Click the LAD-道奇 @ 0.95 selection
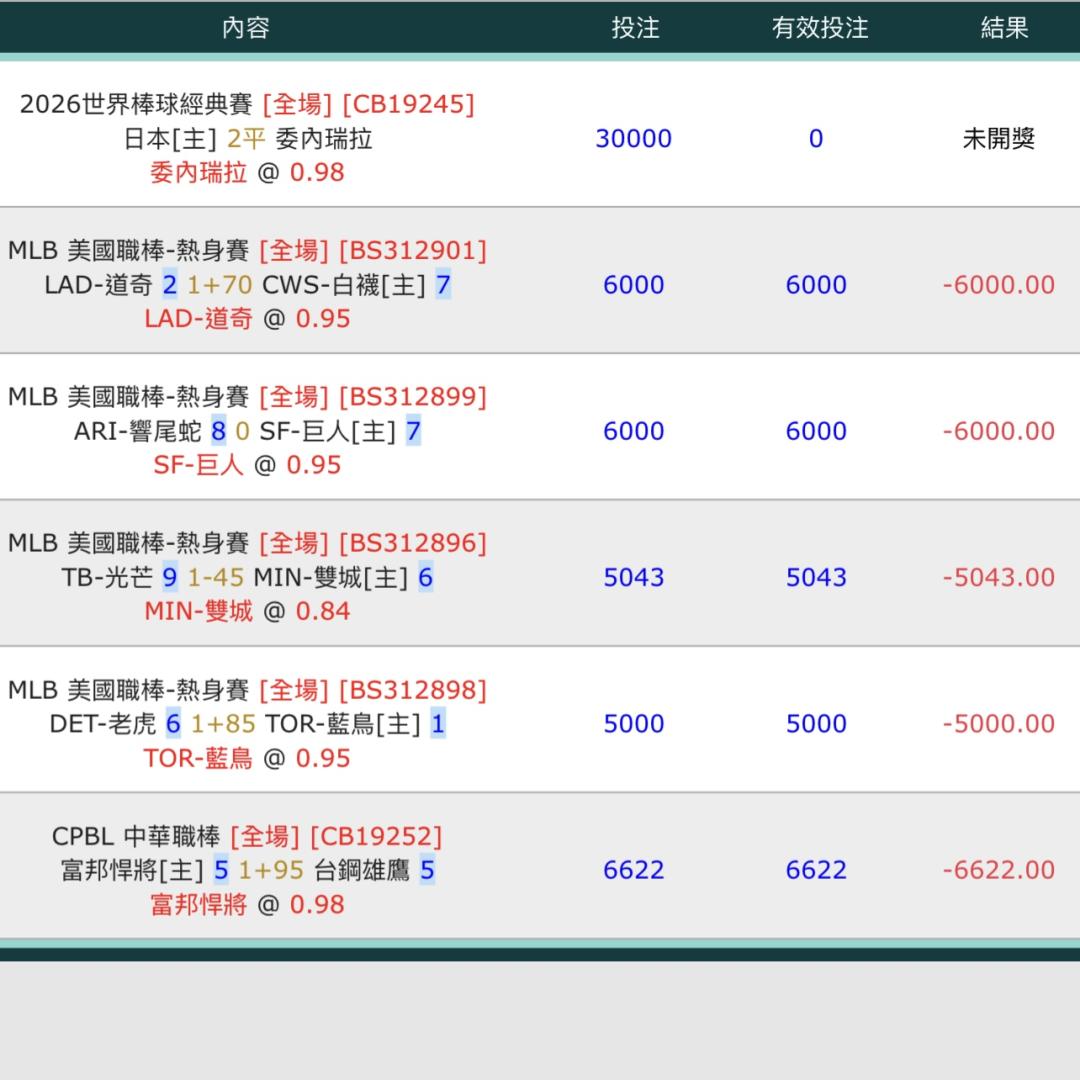This screenshot has width=1080, height=1080. coord(246,319)
